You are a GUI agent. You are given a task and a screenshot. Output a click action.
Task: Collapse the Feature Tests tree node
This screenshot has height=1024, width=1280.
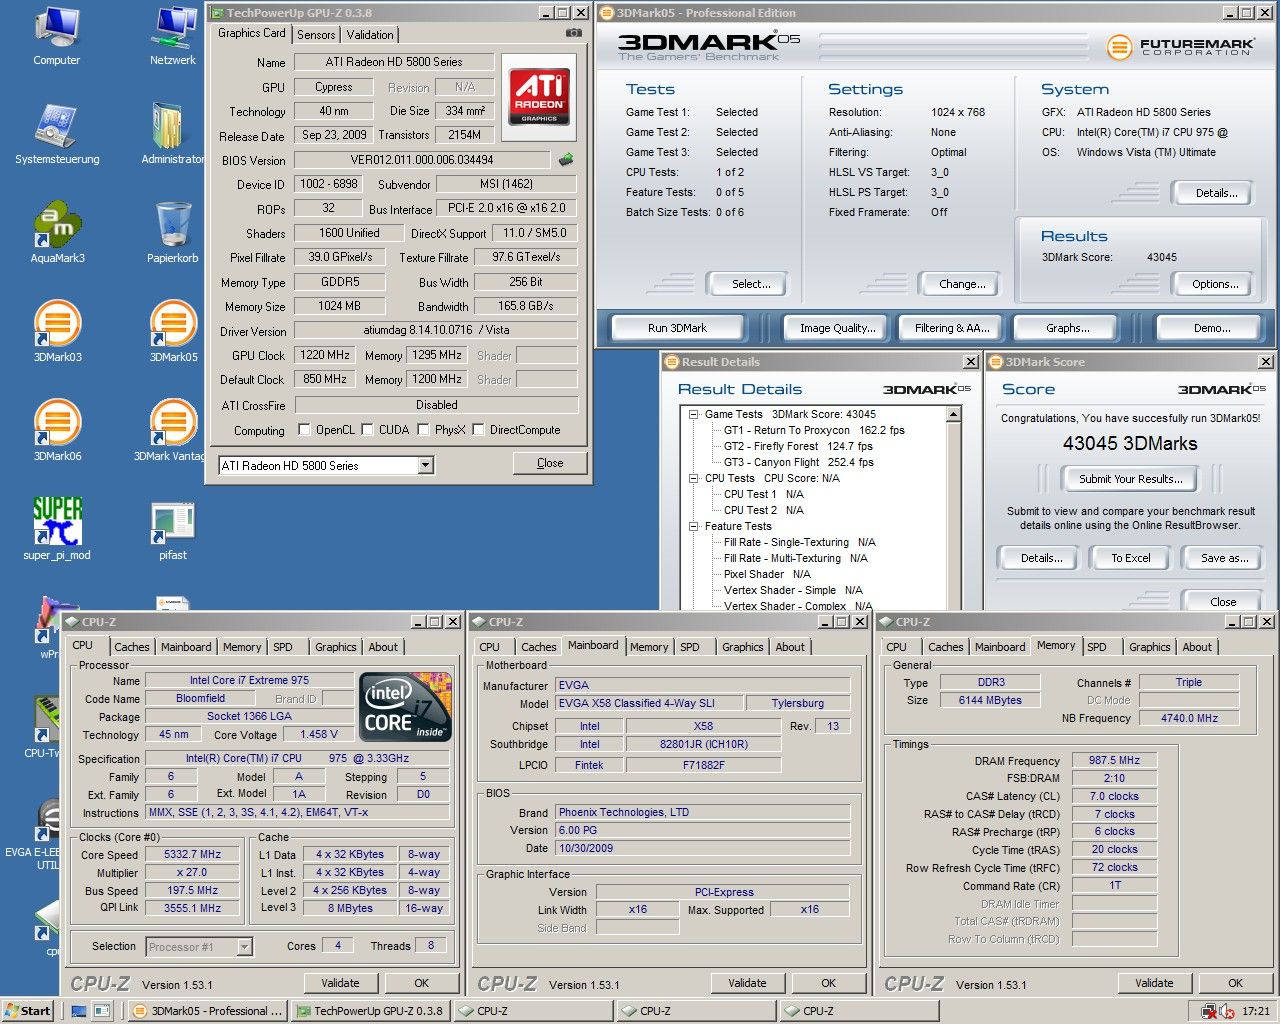coord(693,526)
